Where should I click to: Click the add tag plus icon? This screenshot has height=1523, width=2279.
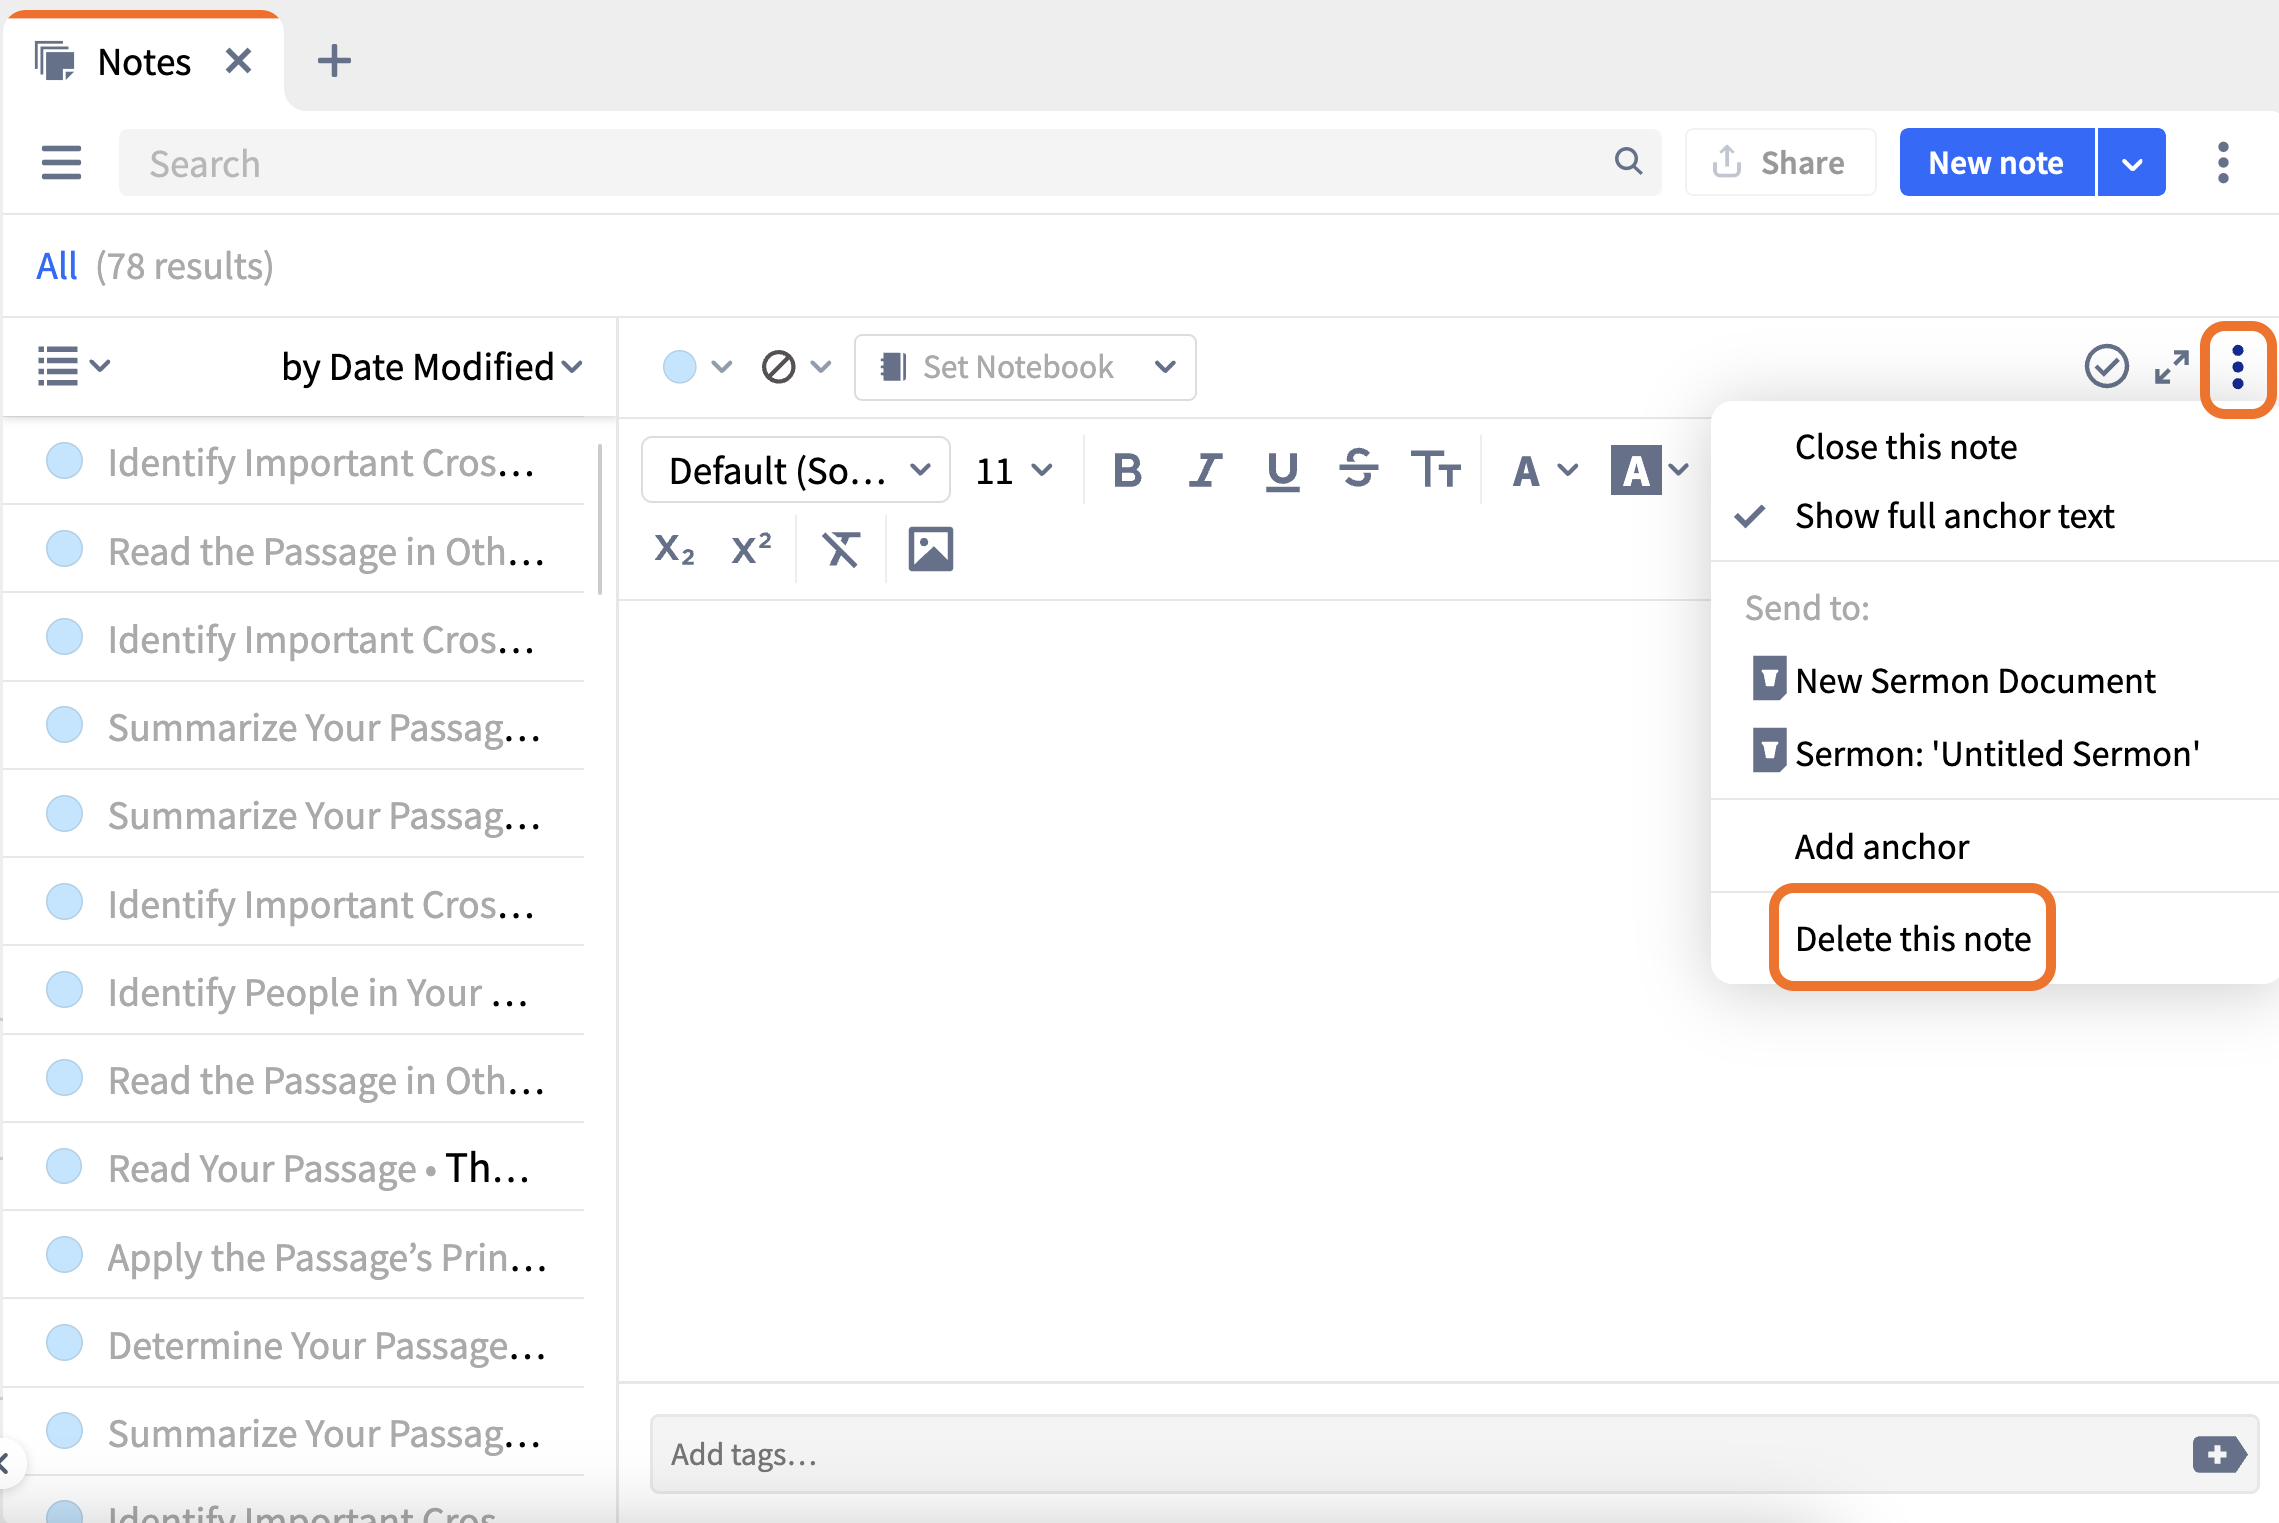tap(2218, 1454)
